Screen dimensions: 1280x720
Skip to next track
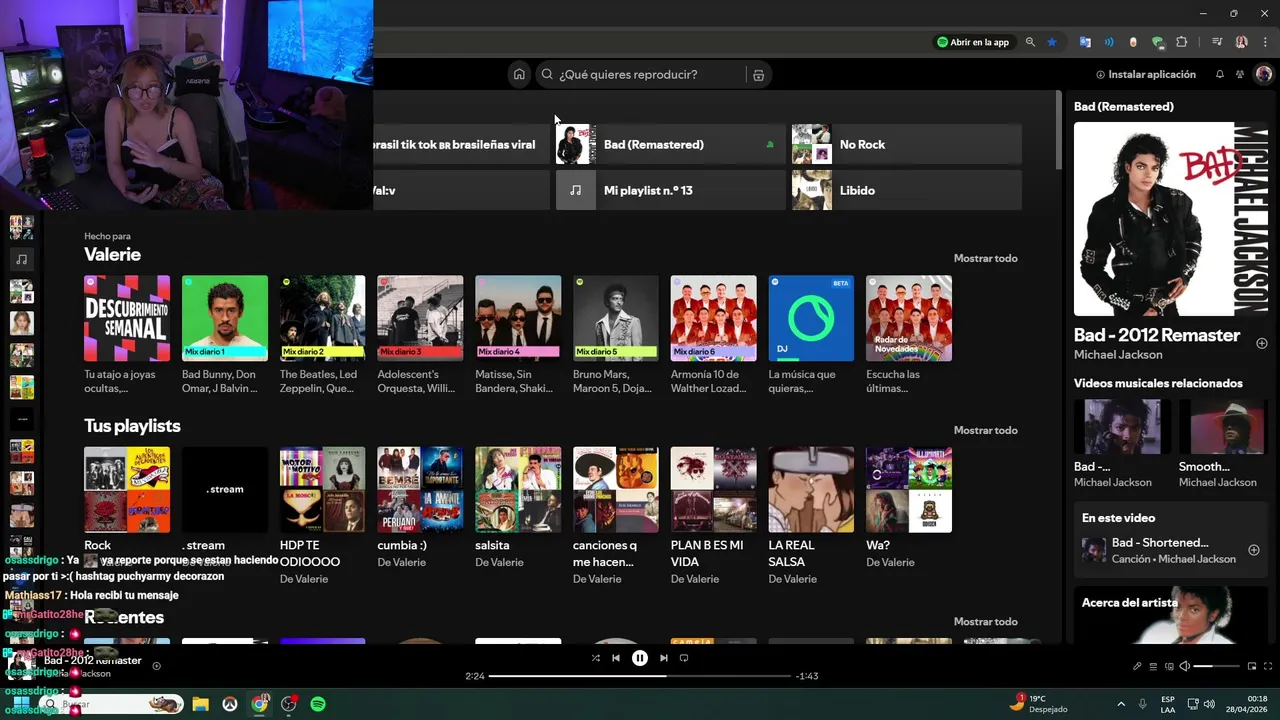pos(663,658)
